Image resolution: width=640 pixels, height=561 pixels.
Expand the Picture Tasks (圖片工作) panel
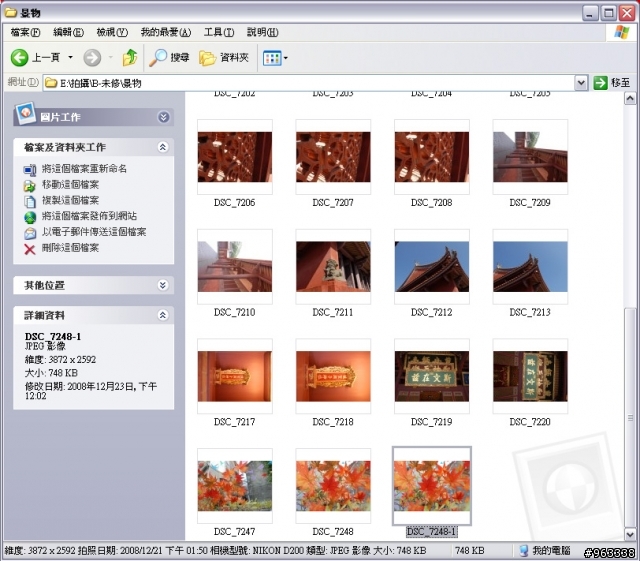click(x=163, y=117)
